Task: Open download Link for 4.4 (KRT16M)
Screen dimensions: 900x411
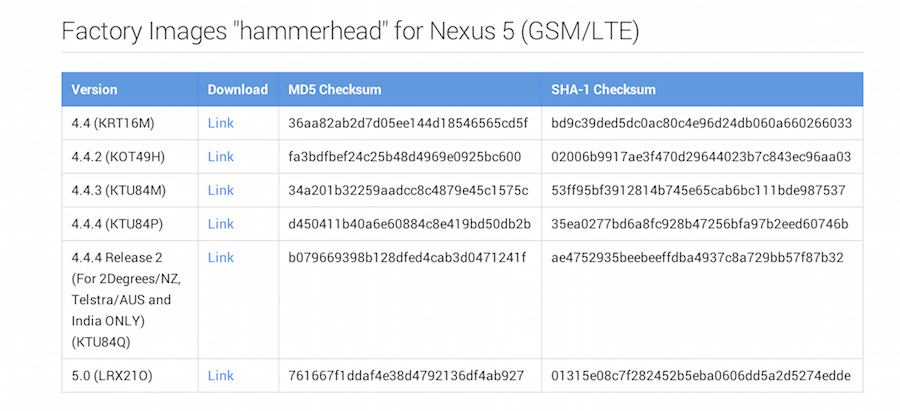Action: tap(220, 123)
